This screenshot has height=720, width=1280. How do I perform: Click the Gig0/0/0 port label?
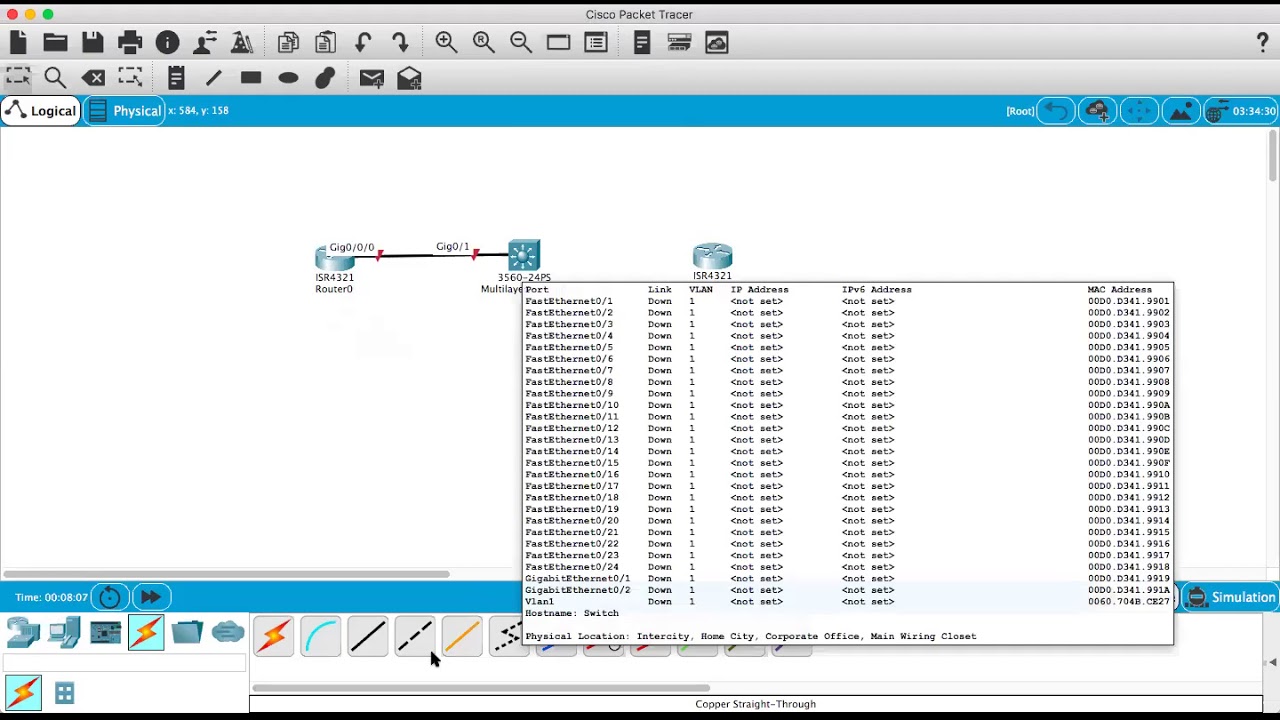click(352, 247)
